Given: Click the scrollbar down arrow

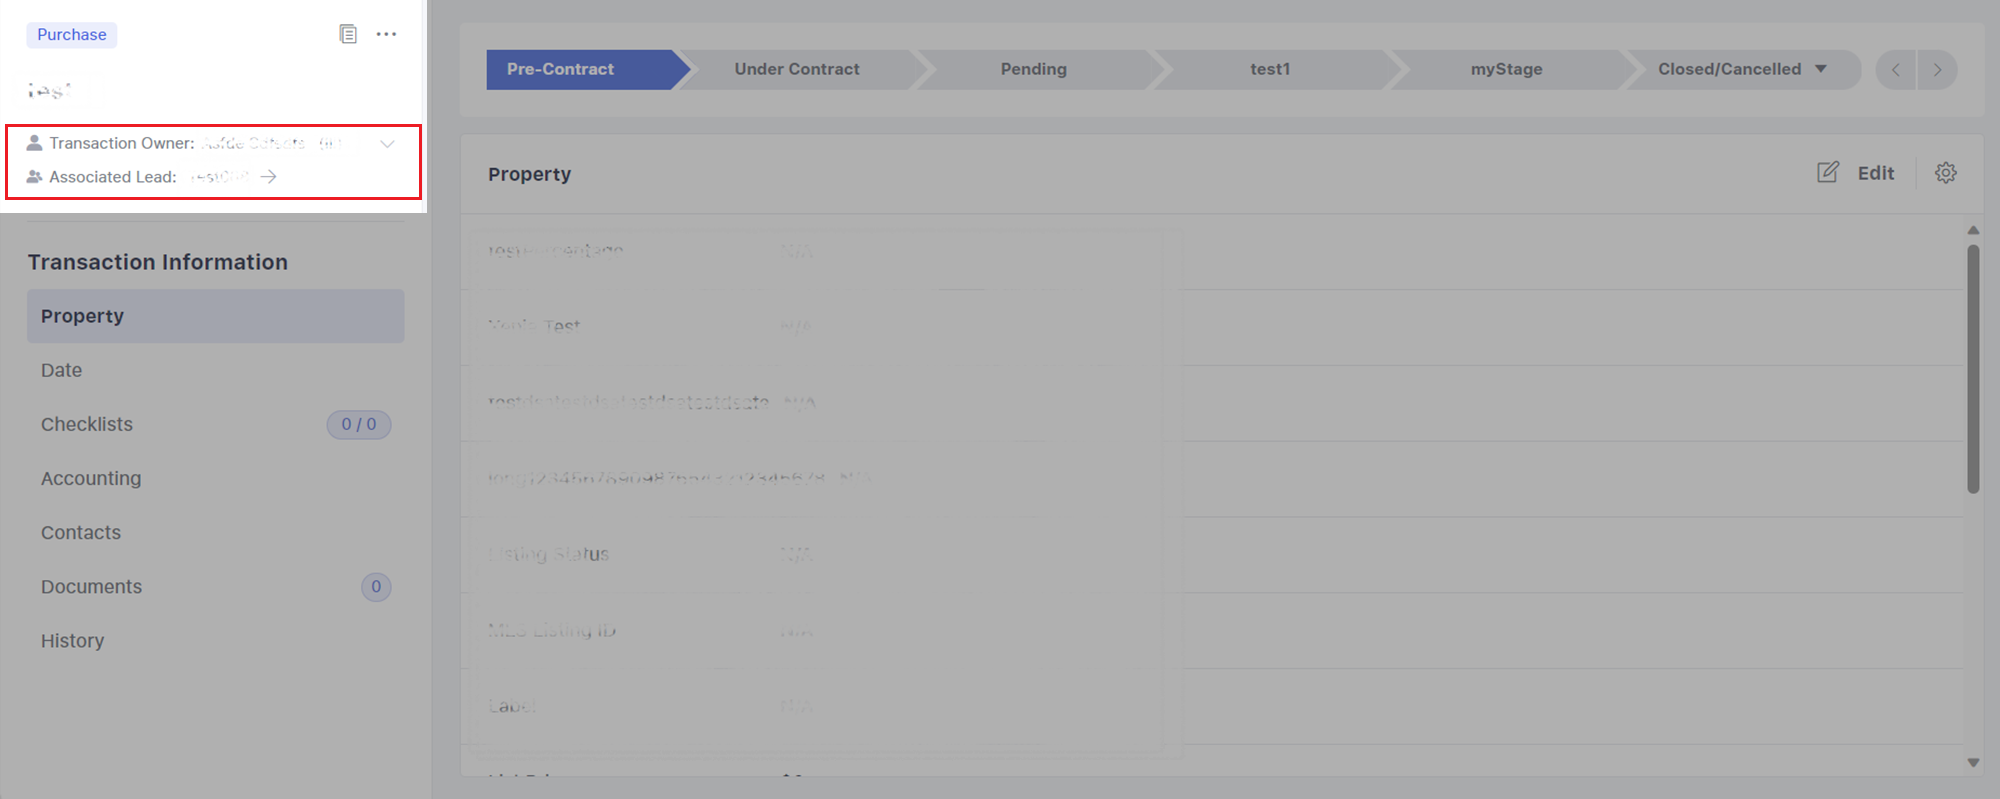Looking at the screenshot, I should pyautogui.click(x=1973, y=762).
